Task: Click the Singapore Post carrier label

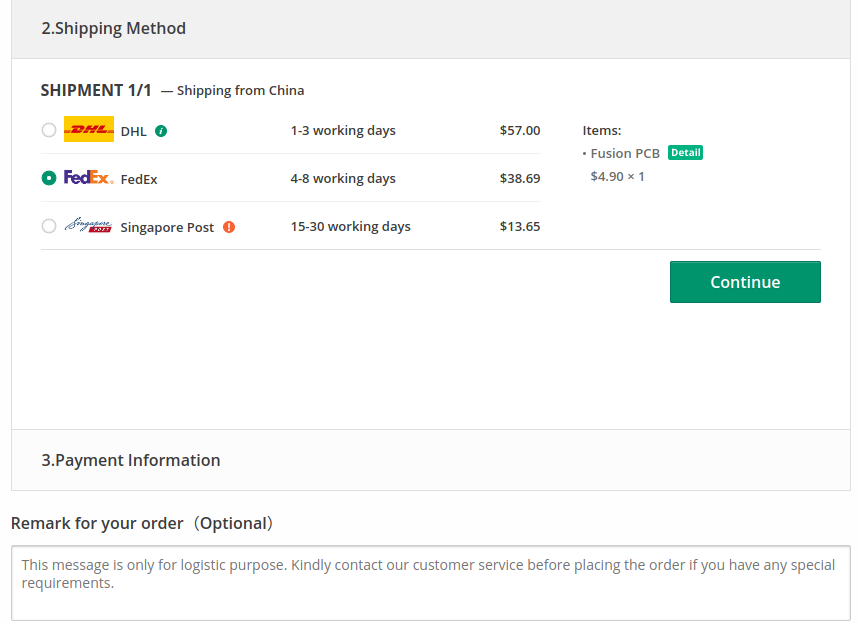Action: [x=167, y=228]
